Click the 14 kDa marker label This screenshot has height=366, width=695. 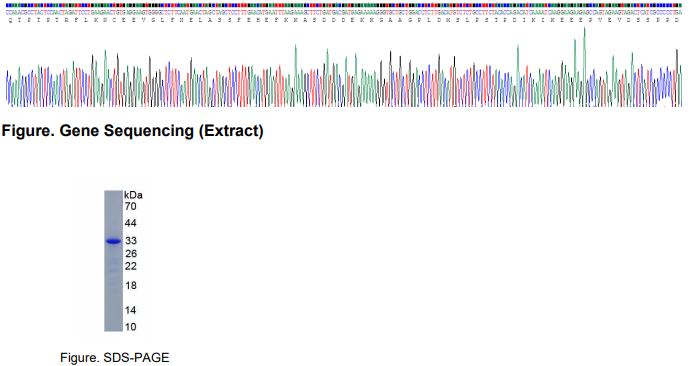coord(130,310)
